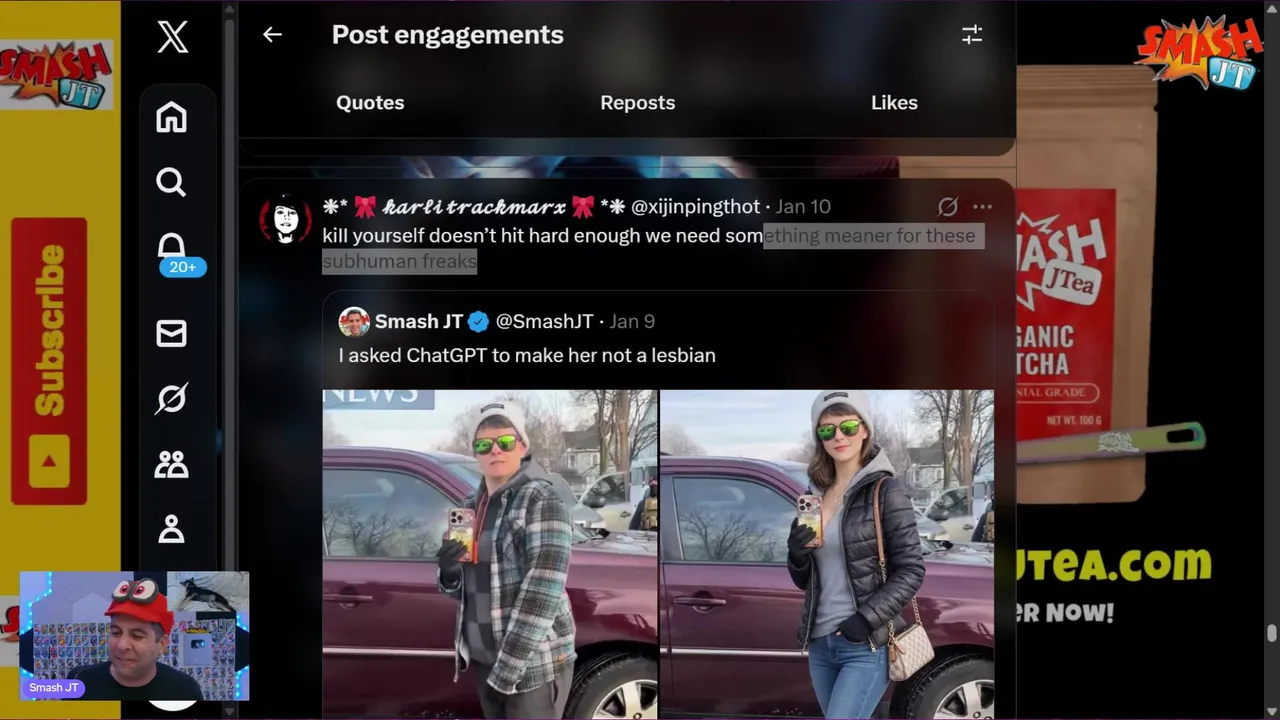Open the filter settings sliders icon
Viewport: 1280px width, 720px height.
[x=972, y=34]
